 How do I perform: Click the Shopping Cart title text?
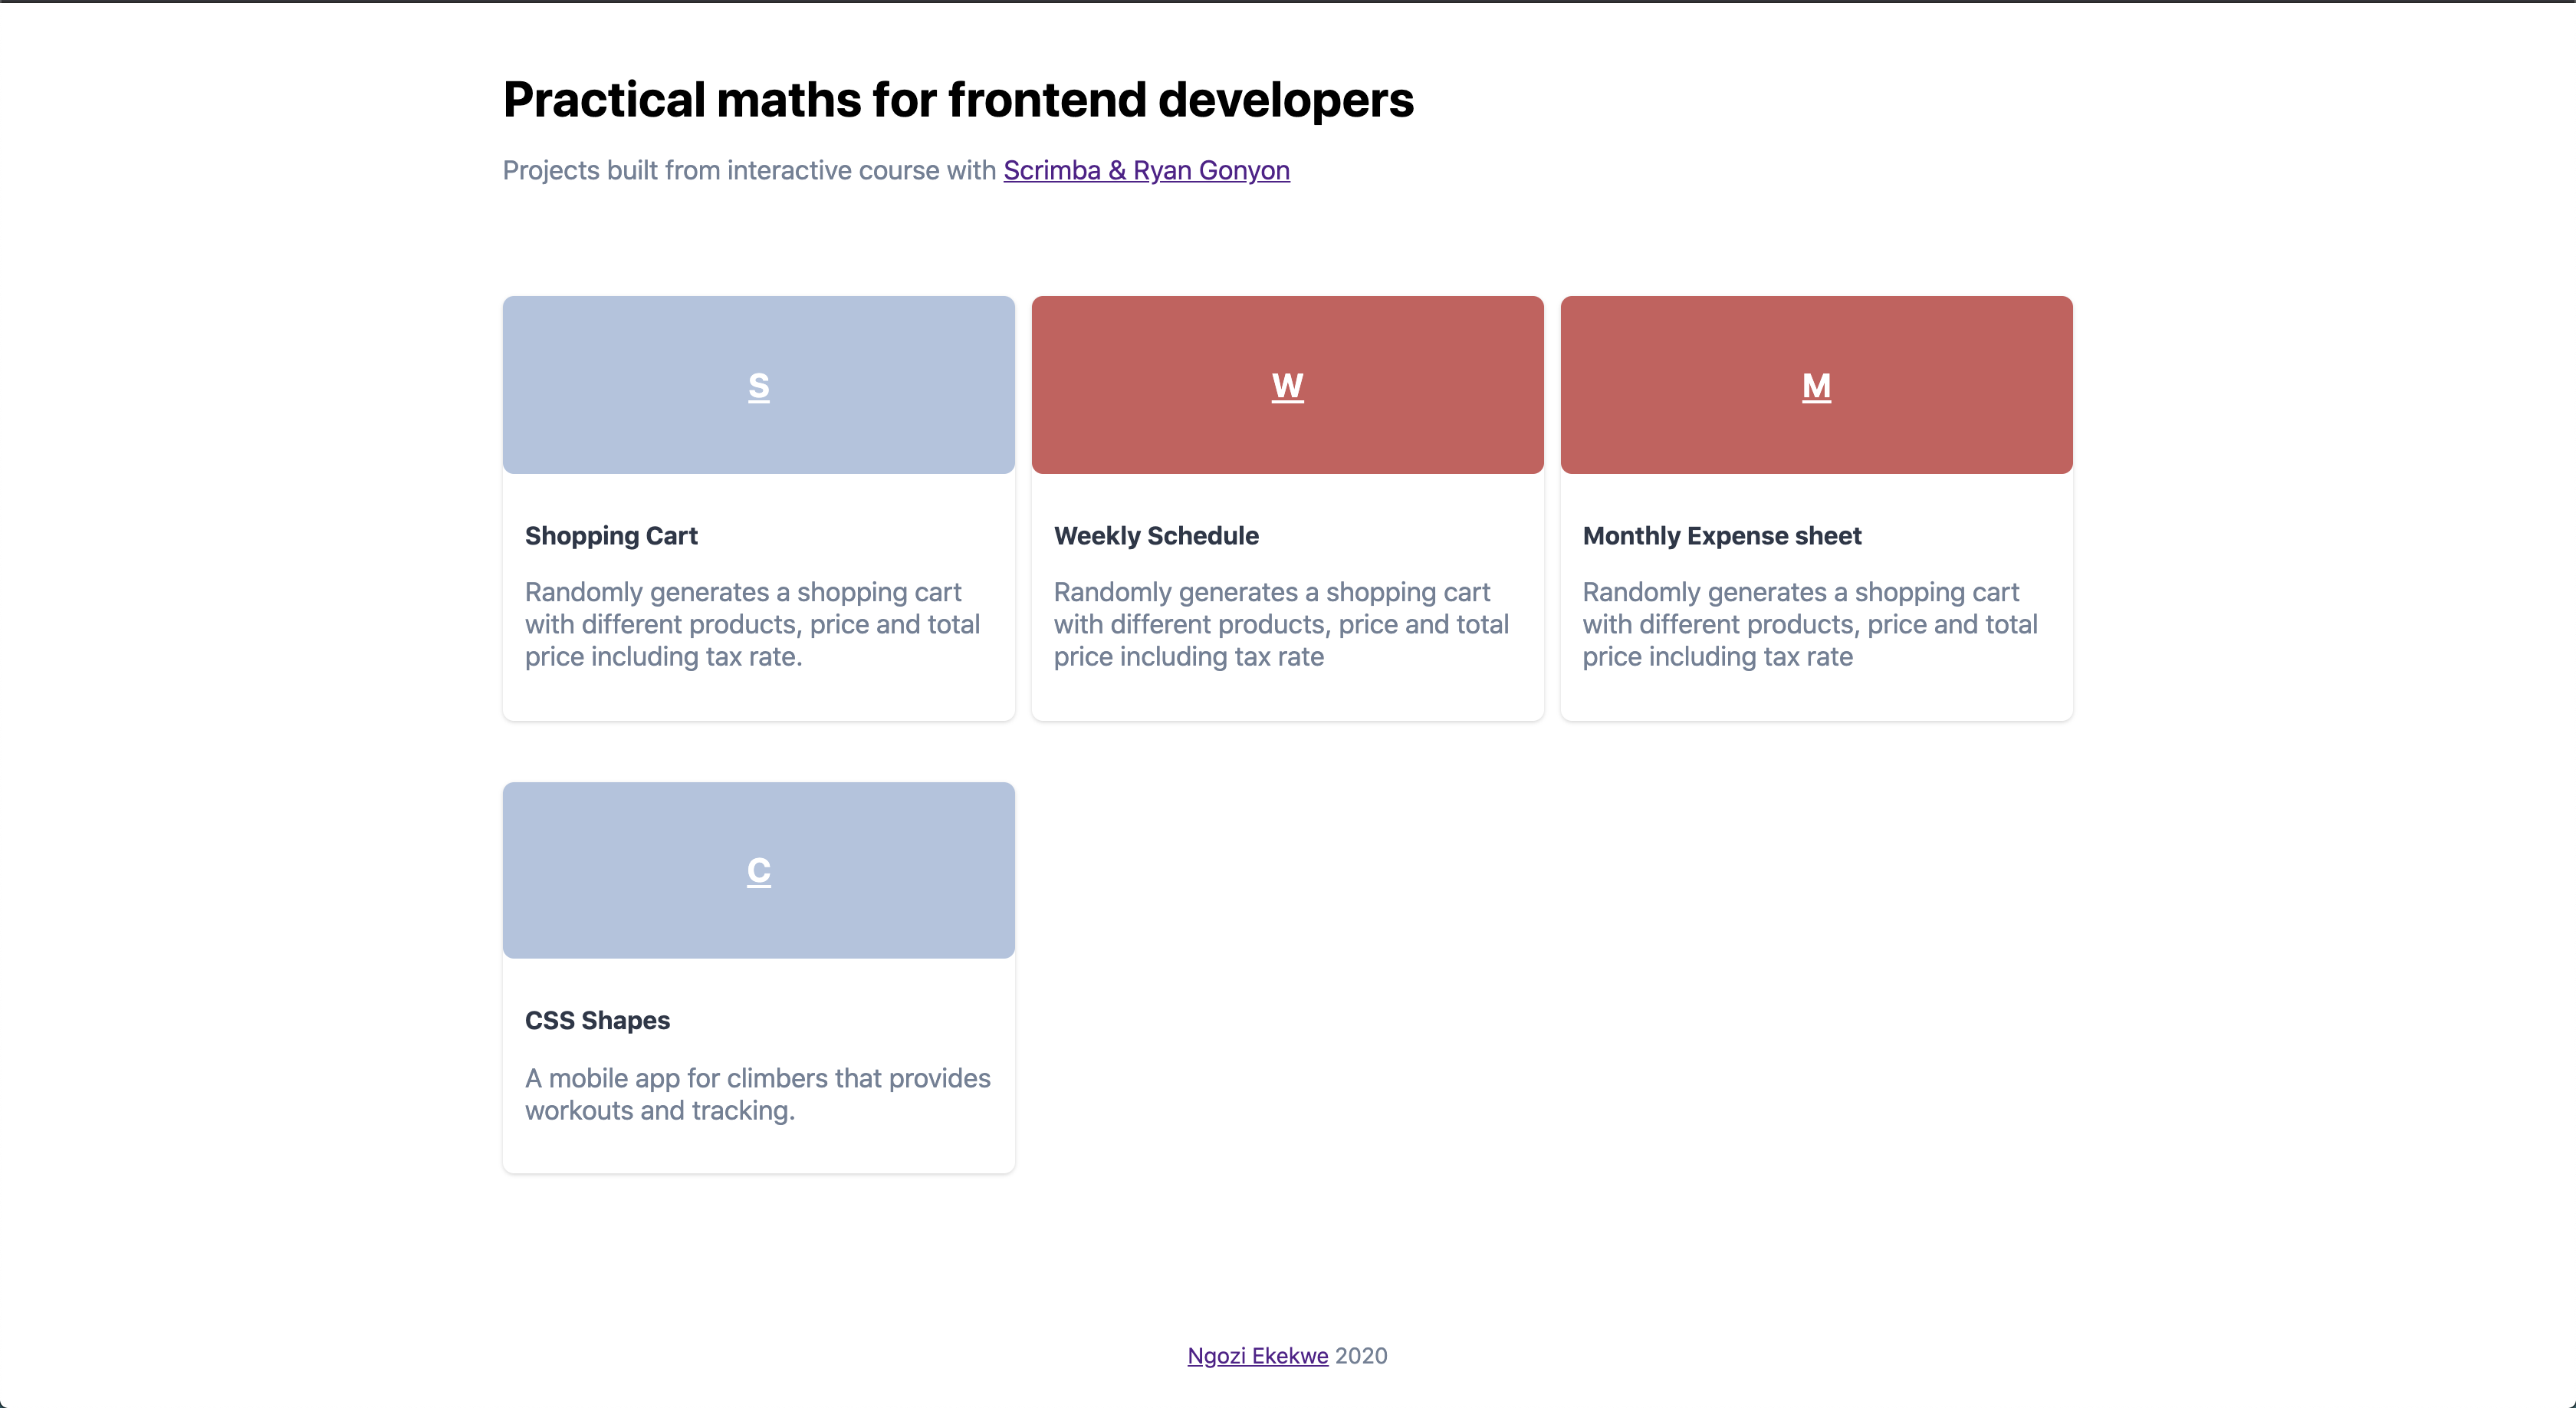pos(611,536)
